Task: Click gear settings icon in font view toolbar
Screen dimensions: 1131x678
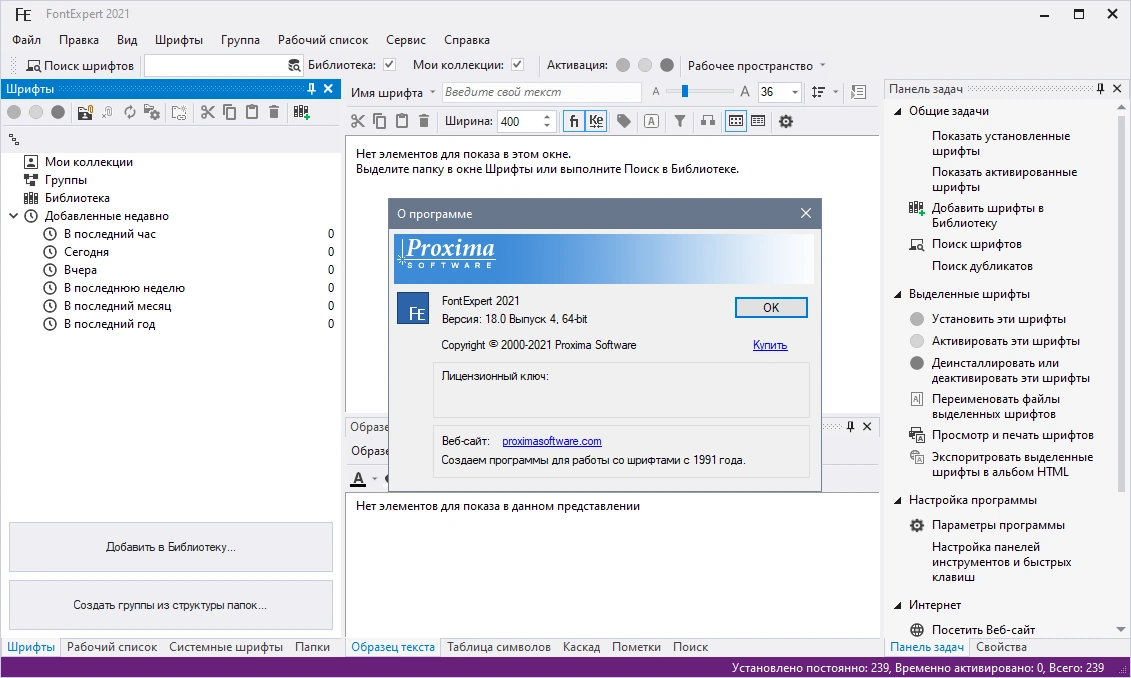Action: pos(785,121)
